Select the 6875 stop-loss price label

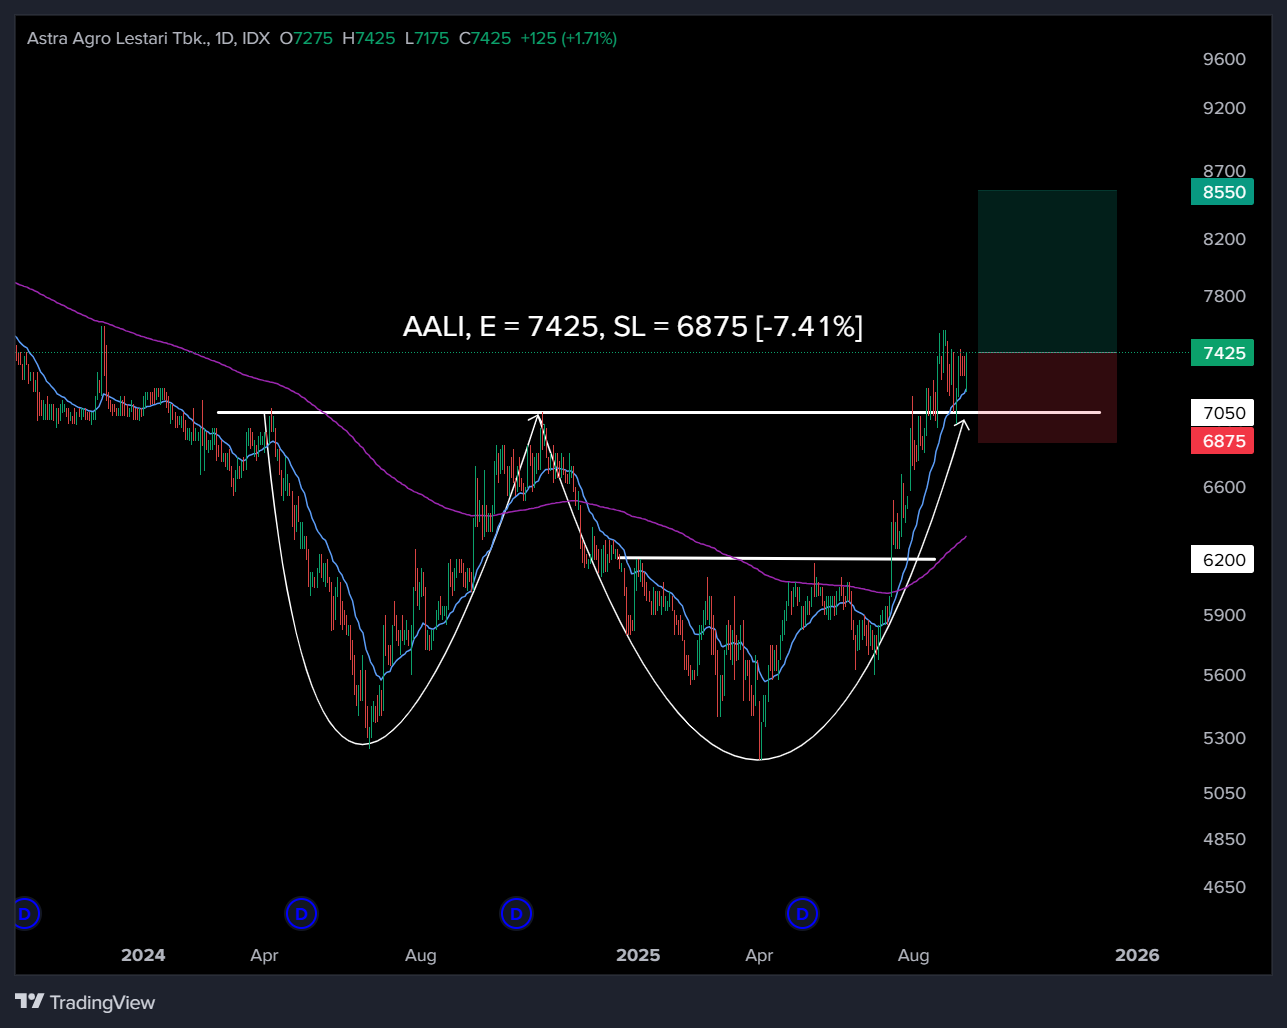coord(1222,441)
